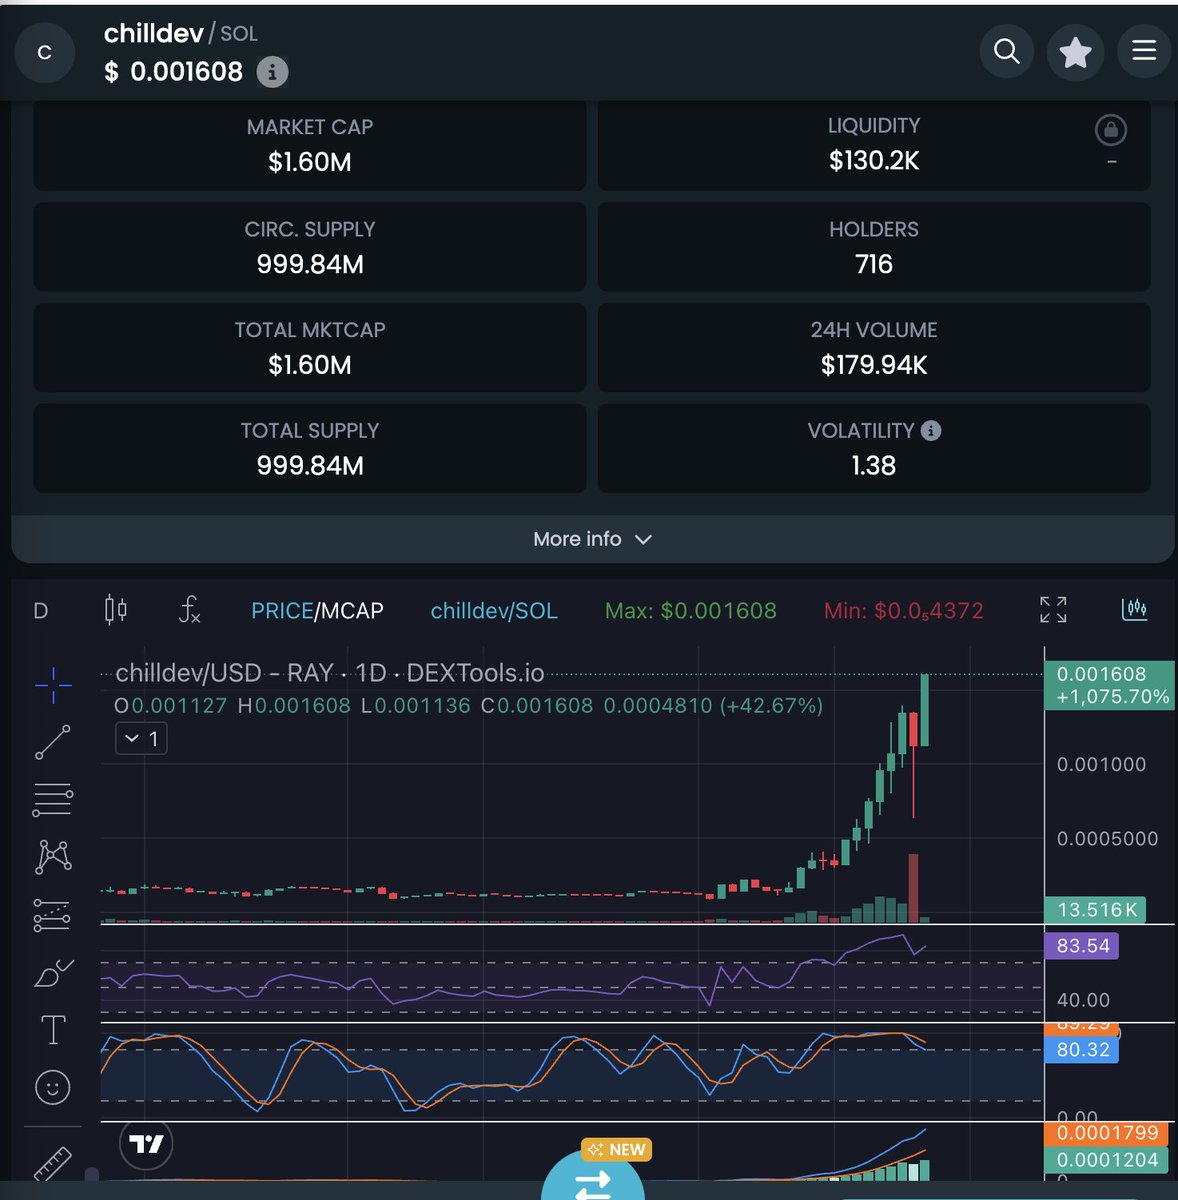Click the Max: $0.001608 label
Image resolution: width=1178 pixels, height=1200 pixels.
point(691,611)
